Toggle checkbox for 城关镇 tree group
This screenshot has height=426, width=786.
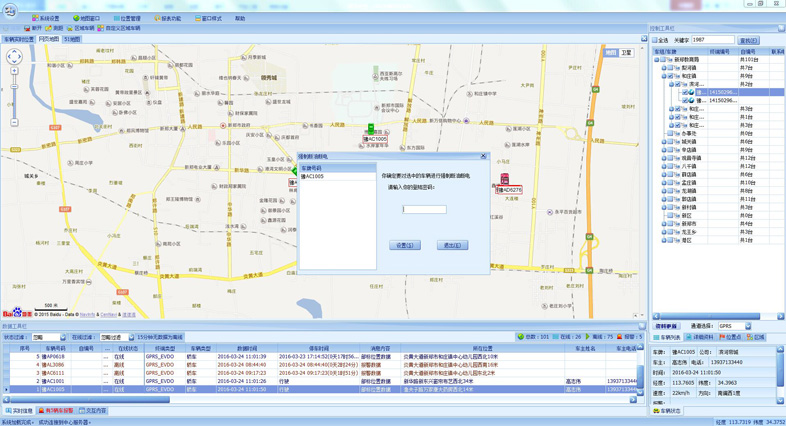(671, 142)
